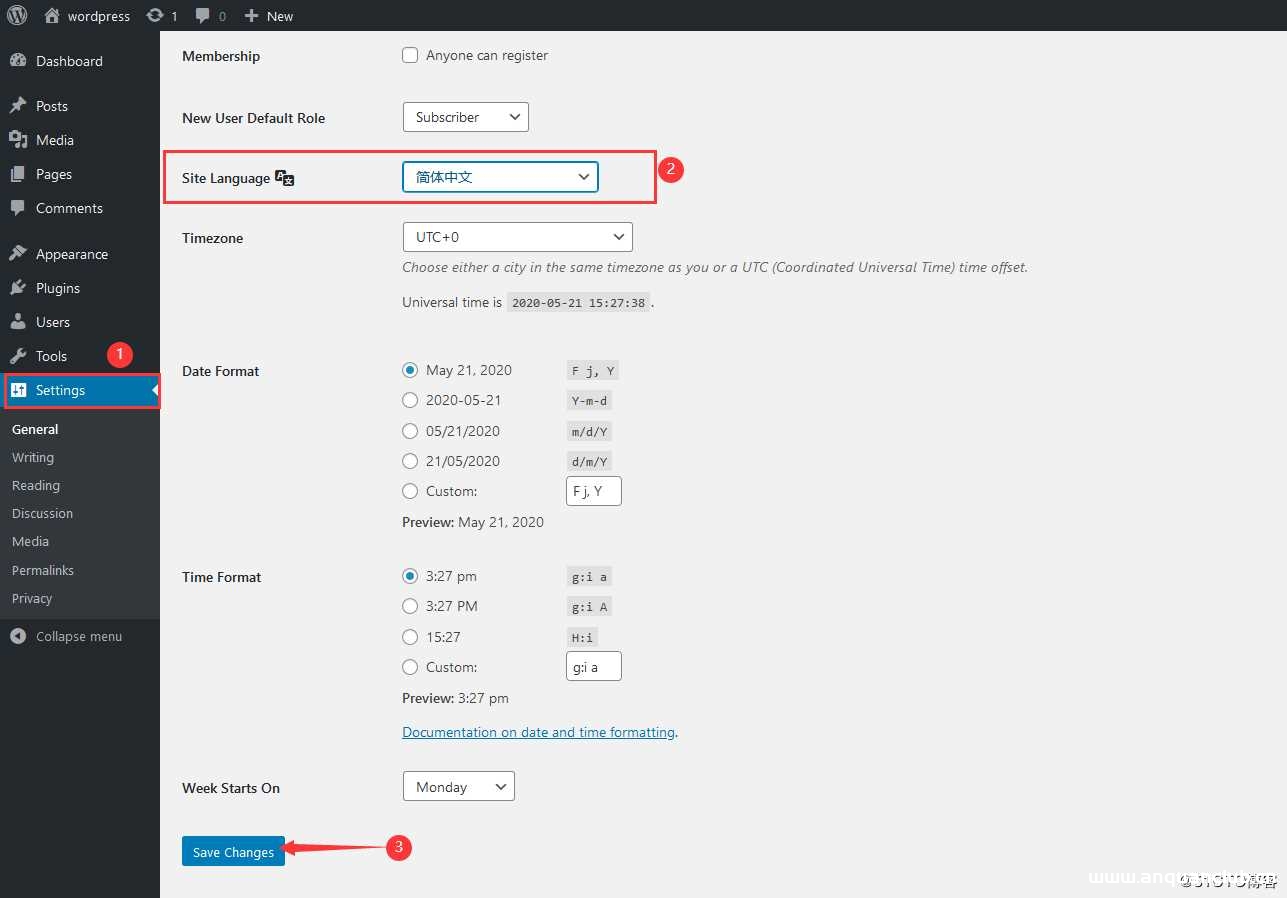
Task: Select the 2020-05-21 date format
Action: tap(410, 400)
